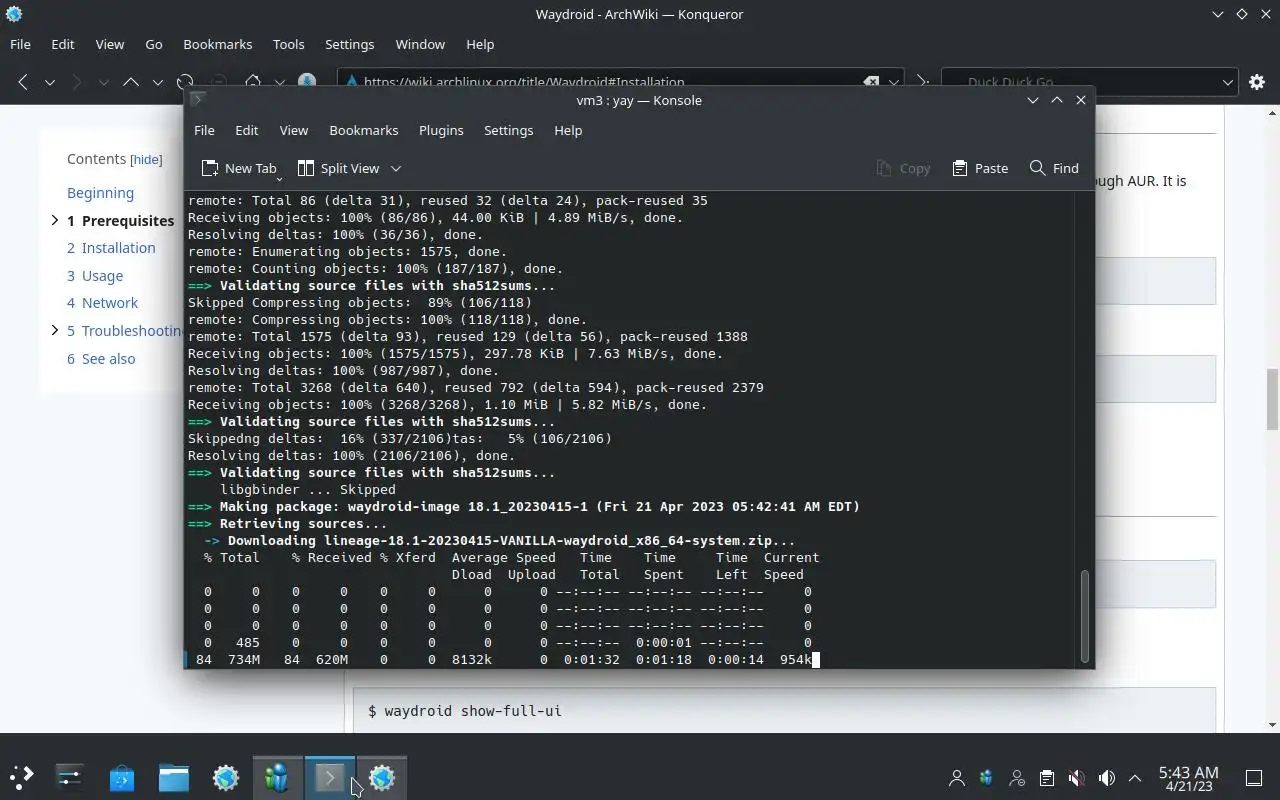Viewport: 1280px width, 800px height.
Task: Switch to running Konqueror taskbar entry
Action: point(381,777)
